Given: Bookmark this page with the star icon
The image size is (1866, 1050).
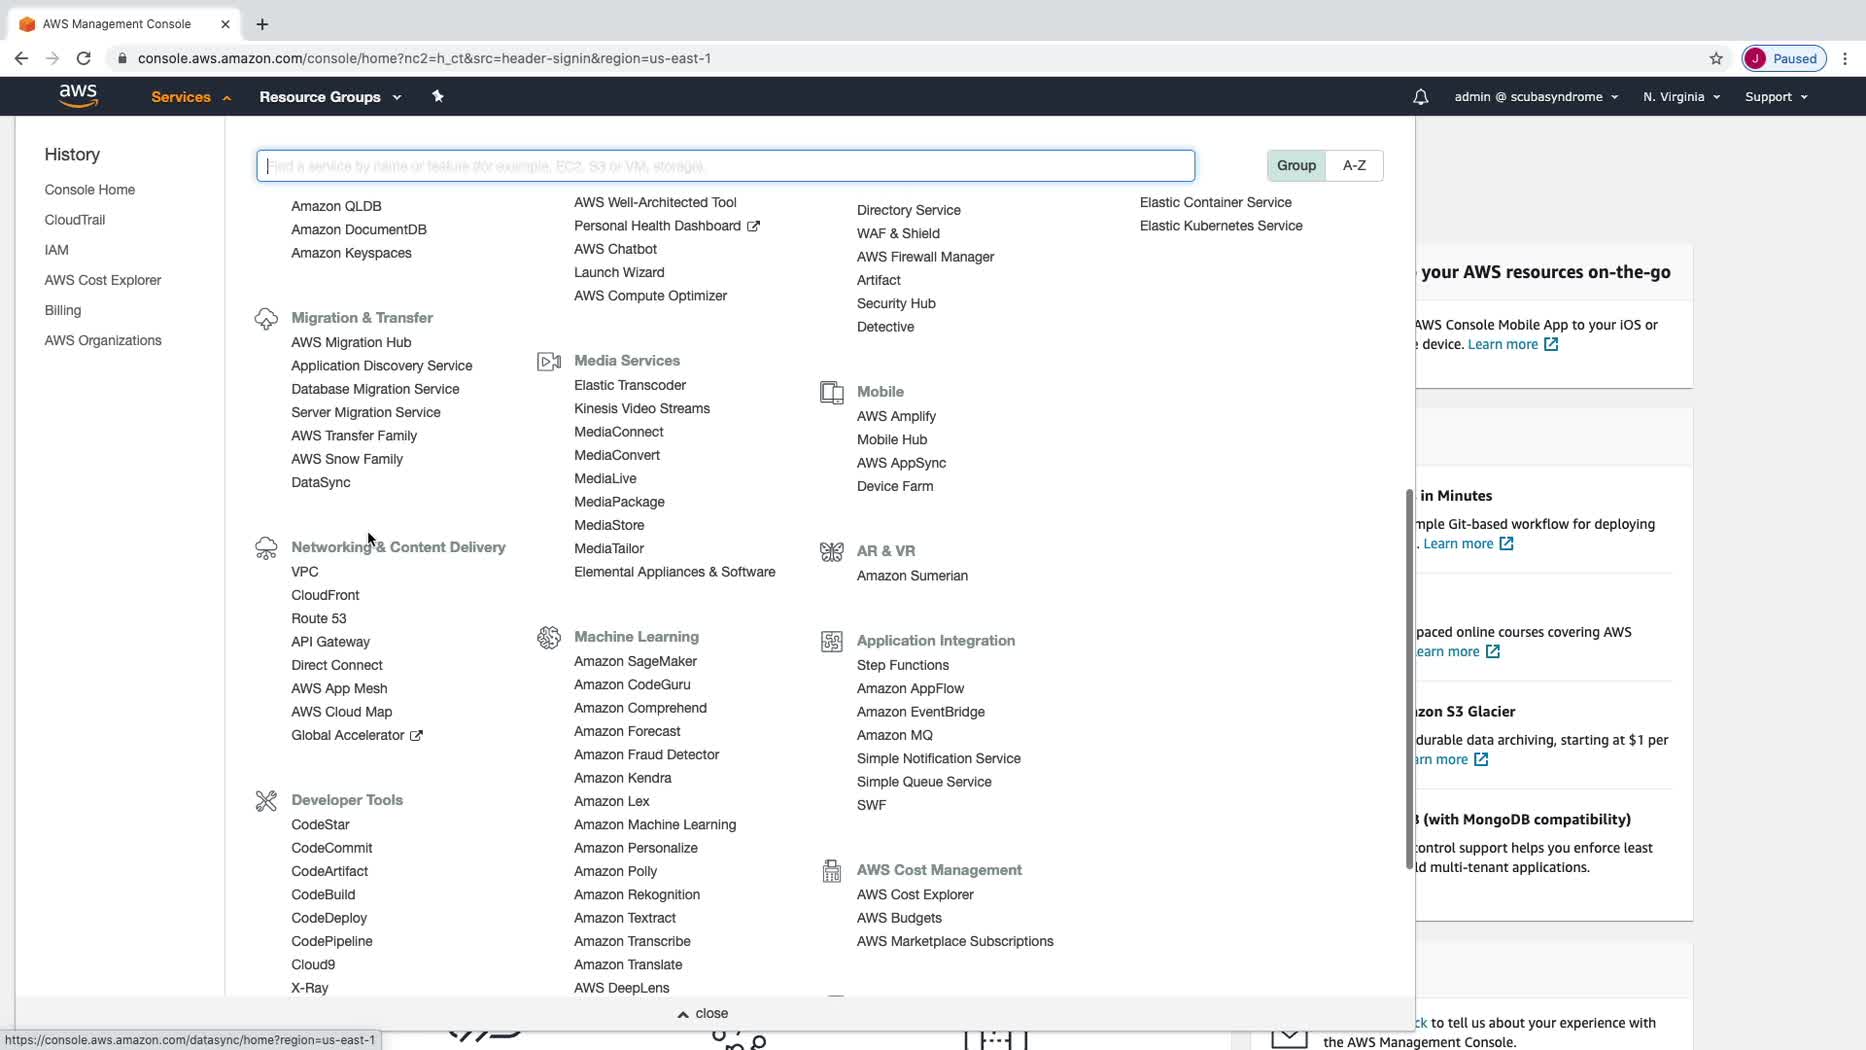Looking at the screenshot, I should 1716,58.
